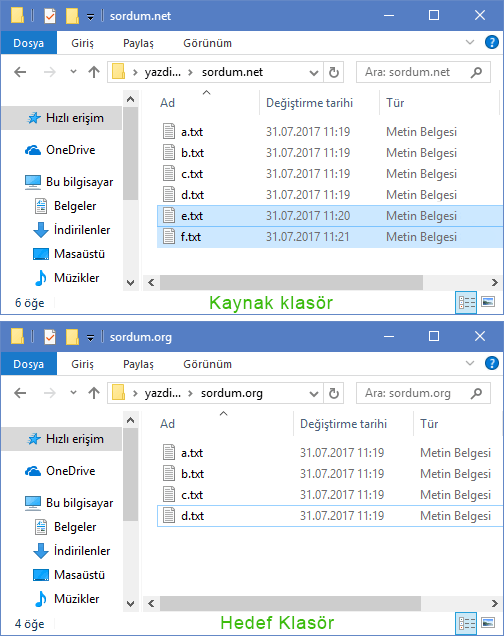Go back in sordum.net window
504x636 pixels.
coord(20,72)
